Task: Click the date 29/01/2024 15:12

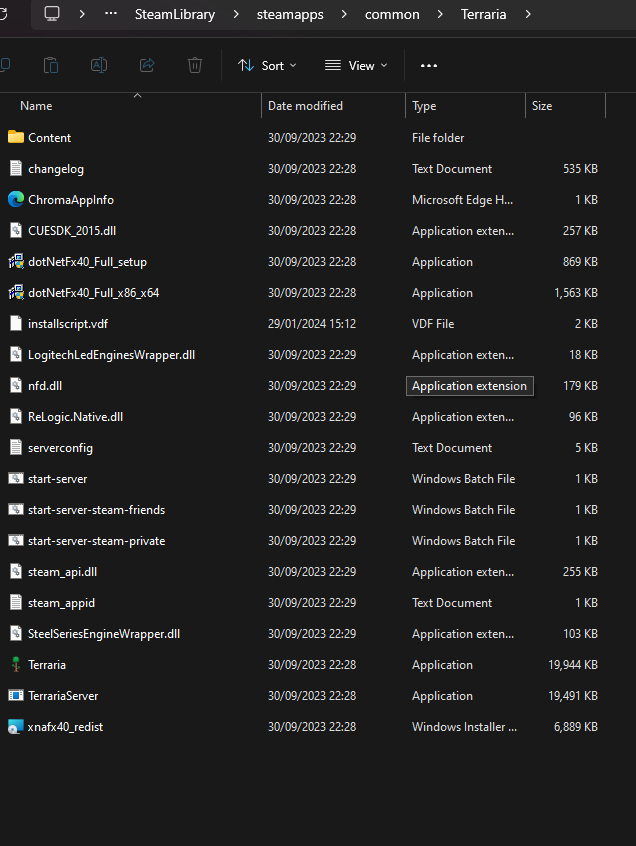Action: (312, 324)
